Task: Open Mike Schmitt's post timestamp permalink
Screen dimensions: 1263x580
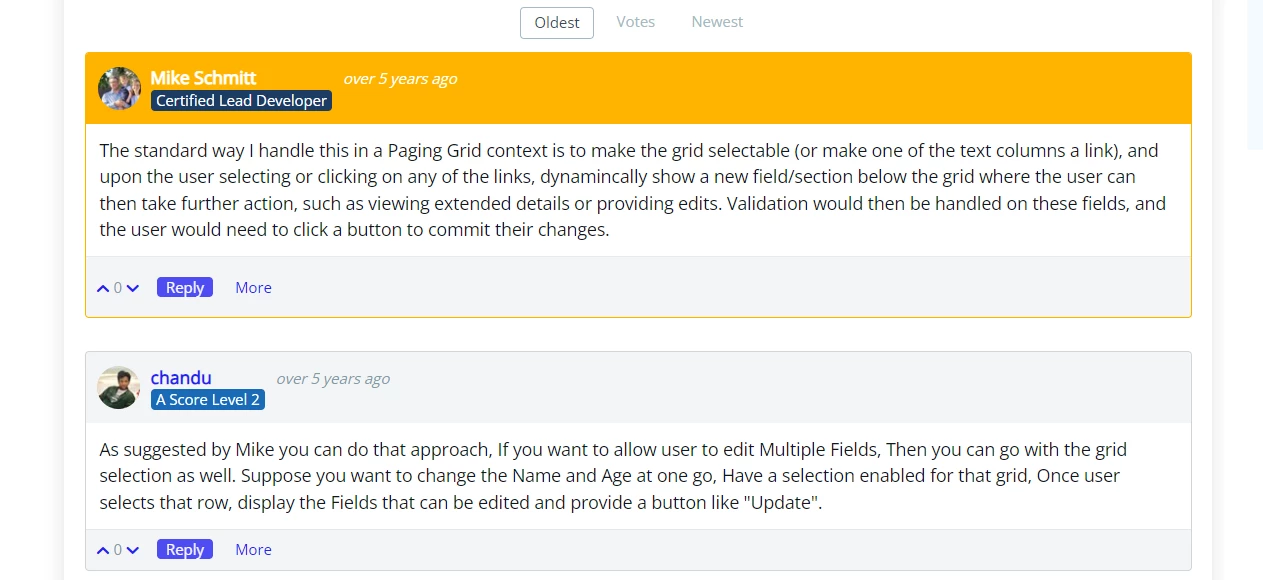Action: pos(400,79)
